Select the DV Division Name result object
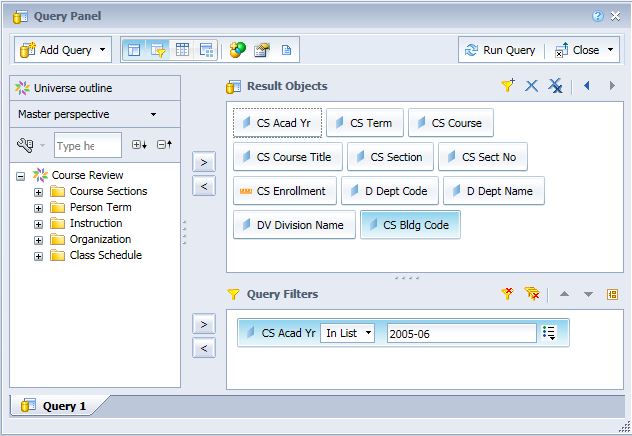This screenshot has height=436, width=632. point(294,225)
